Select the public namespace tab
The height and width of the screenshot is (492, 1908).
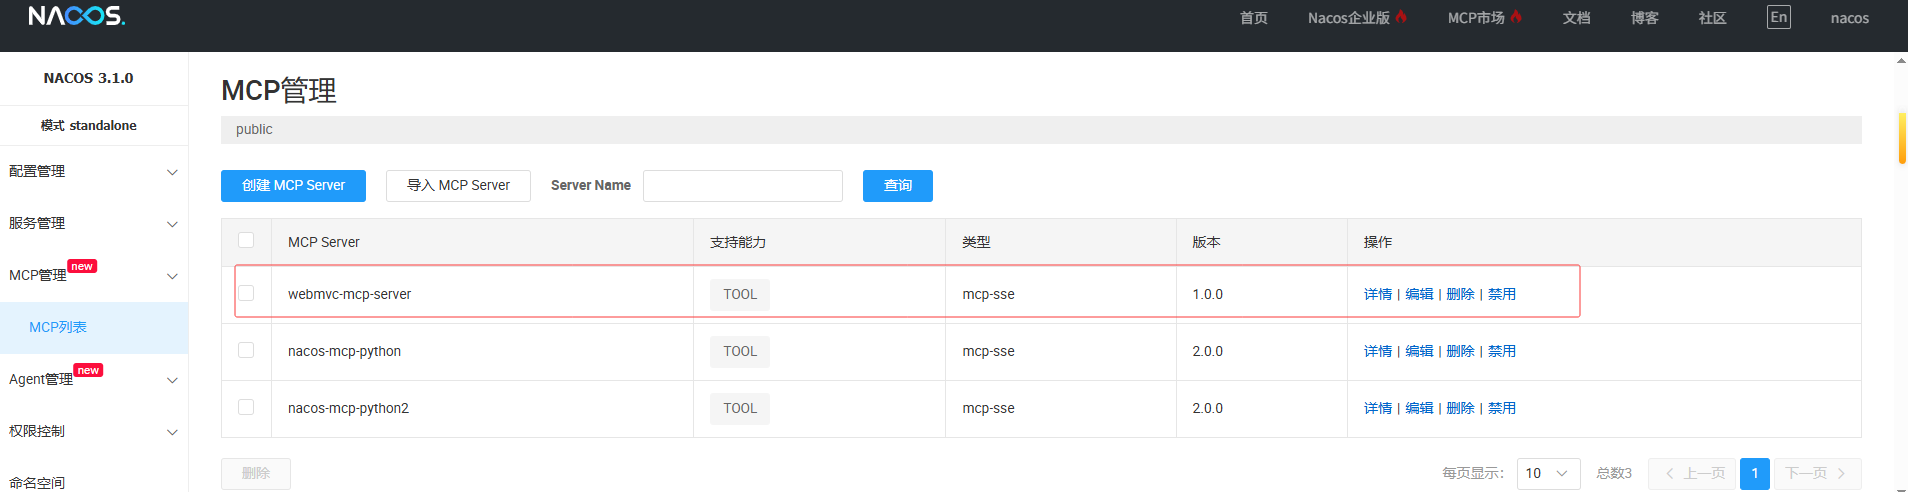[x=254, y=130]
